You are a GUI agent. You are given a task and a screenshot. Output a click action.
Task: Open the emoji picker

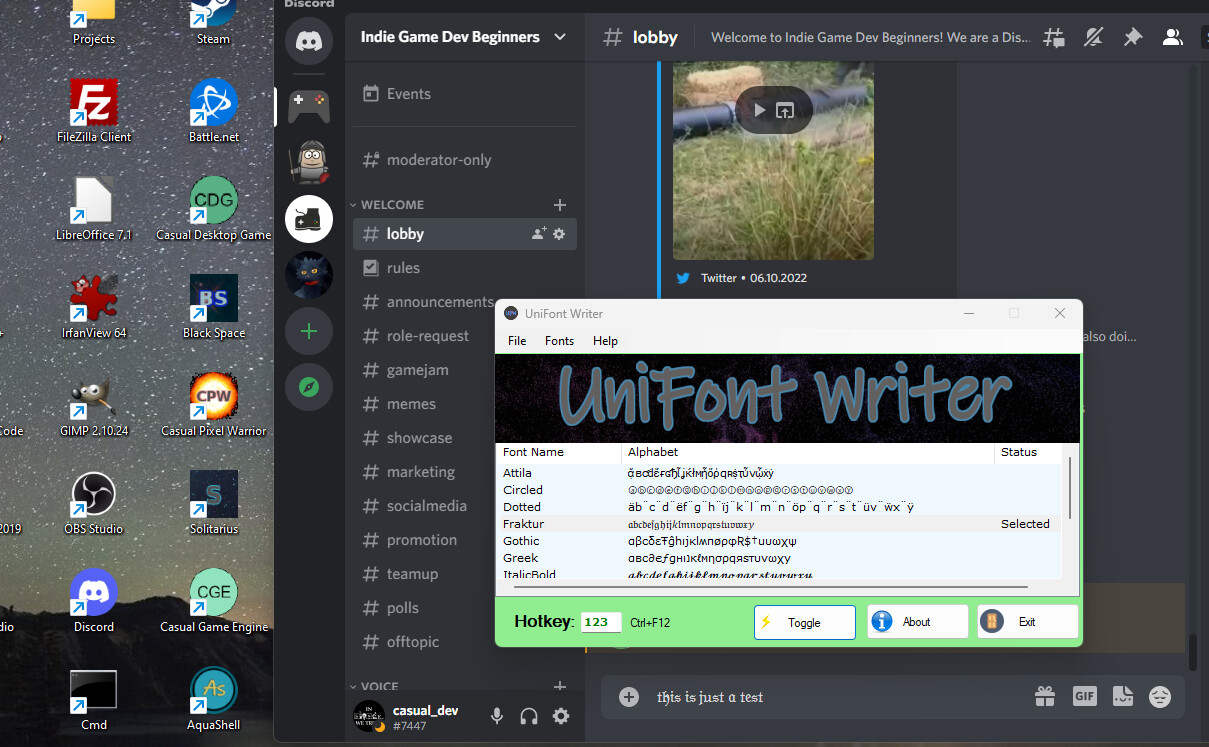tap(1160, 696)
